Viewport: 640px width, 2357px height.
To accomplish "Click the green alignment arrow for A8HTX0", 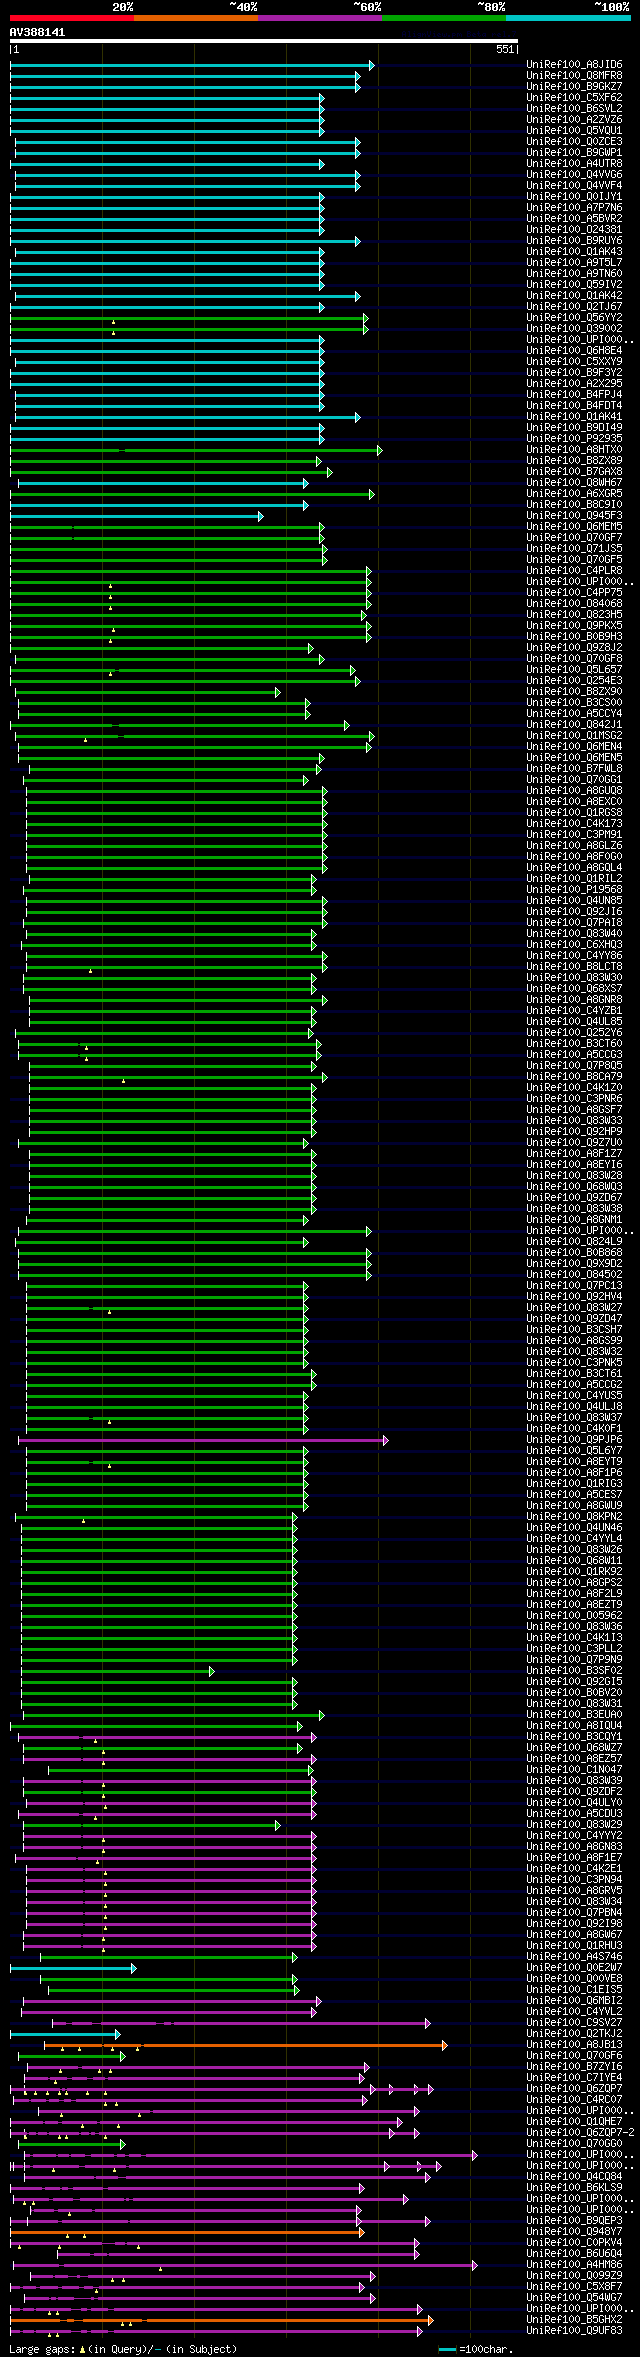I will [196, 450].
